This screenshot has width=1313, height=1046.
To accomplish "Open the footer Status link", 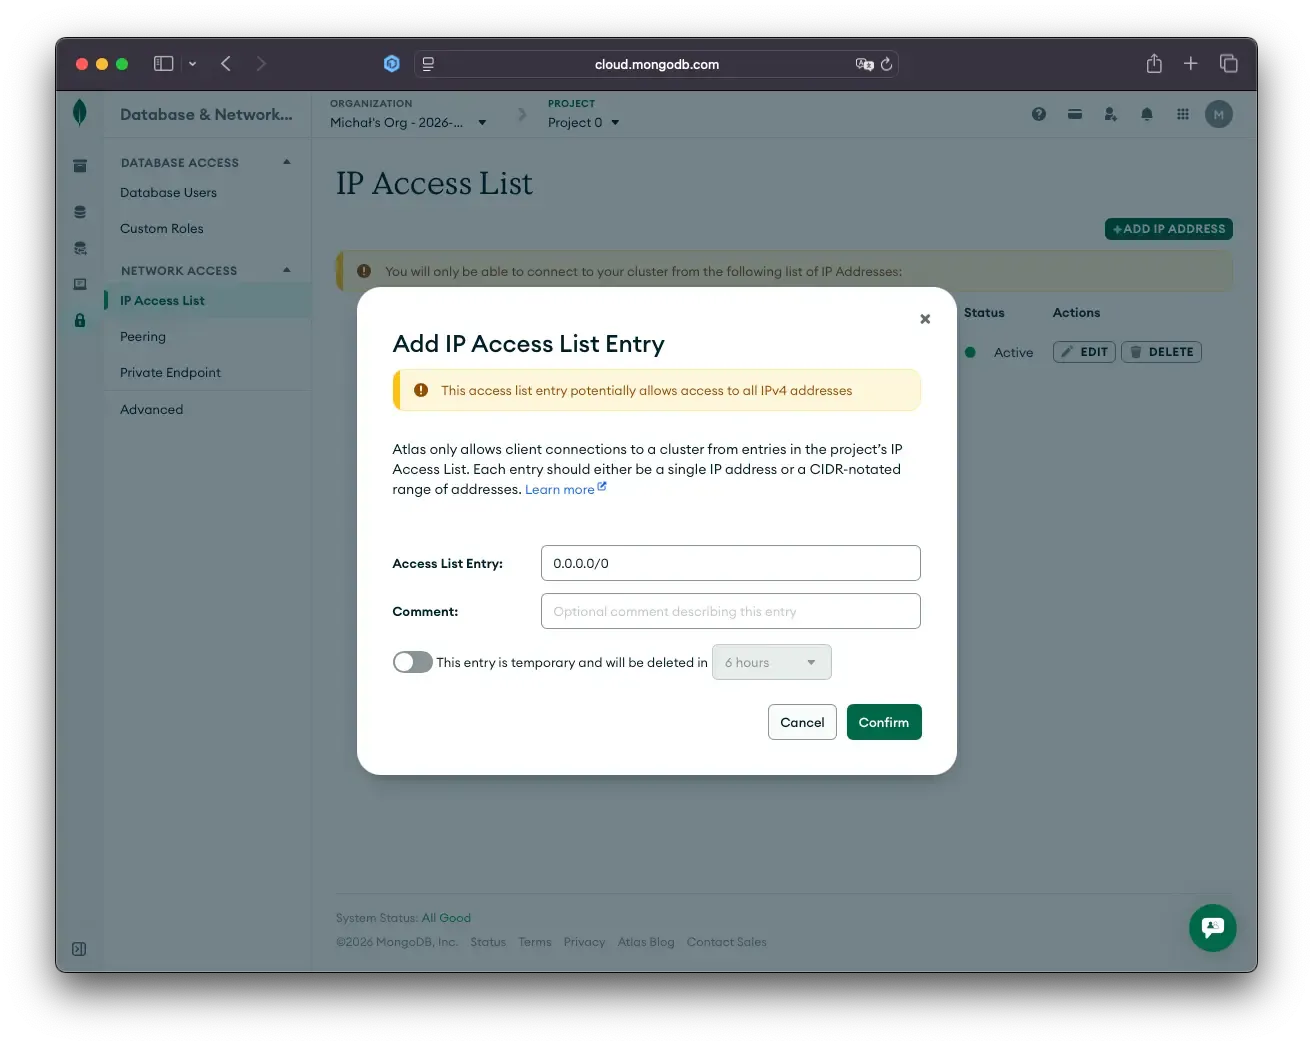I will [x=488, y=942].
